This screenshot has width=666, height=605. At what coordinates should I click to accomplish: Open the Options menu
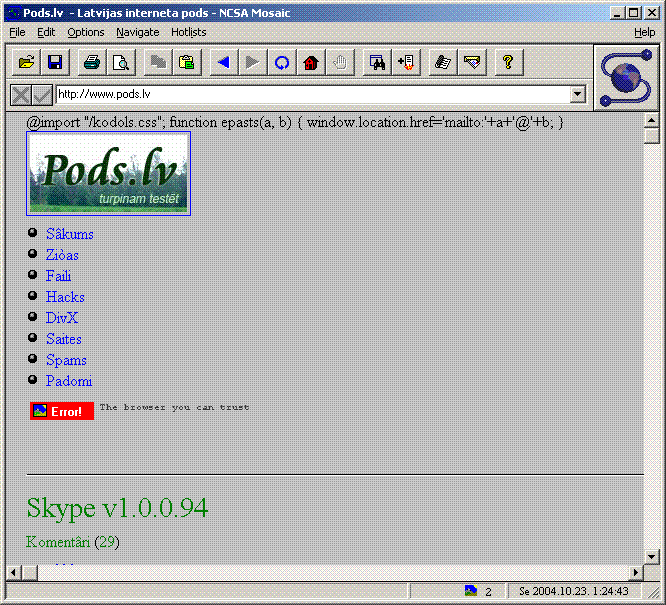coord(86,32)
